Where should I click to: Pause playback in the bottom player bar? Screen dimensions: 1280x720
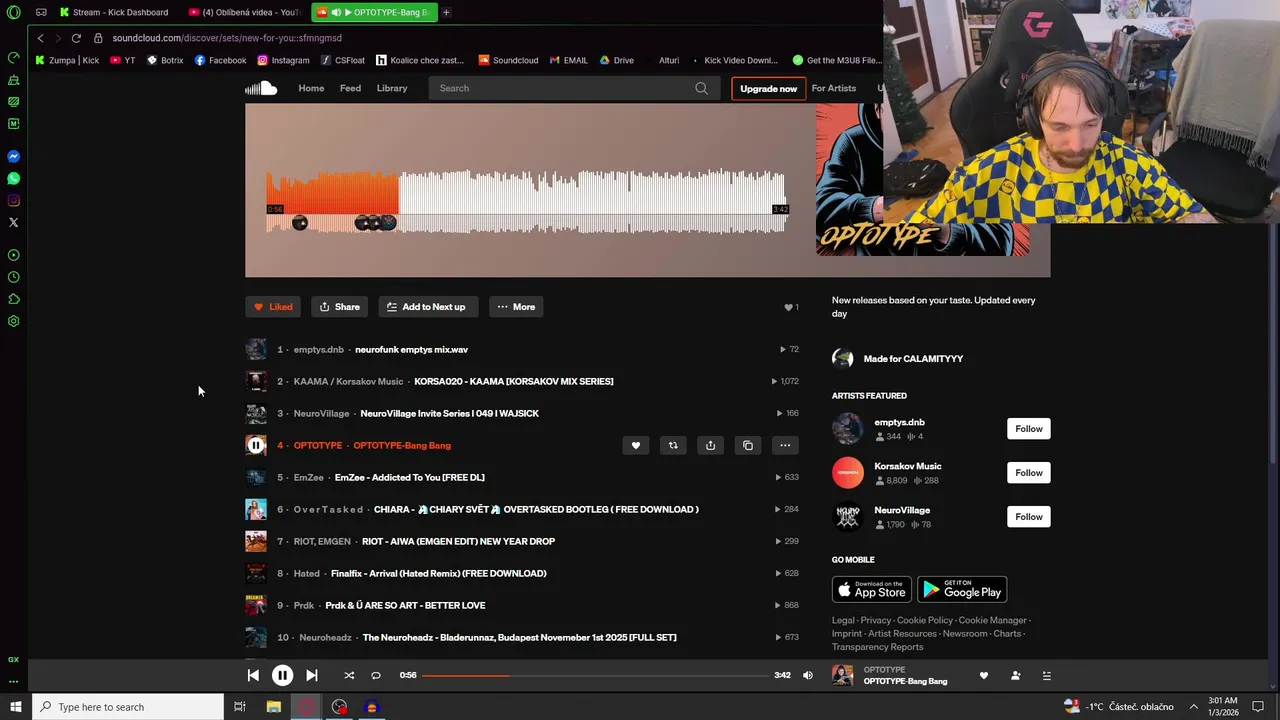pyautogui.click(x=282, y=675)
